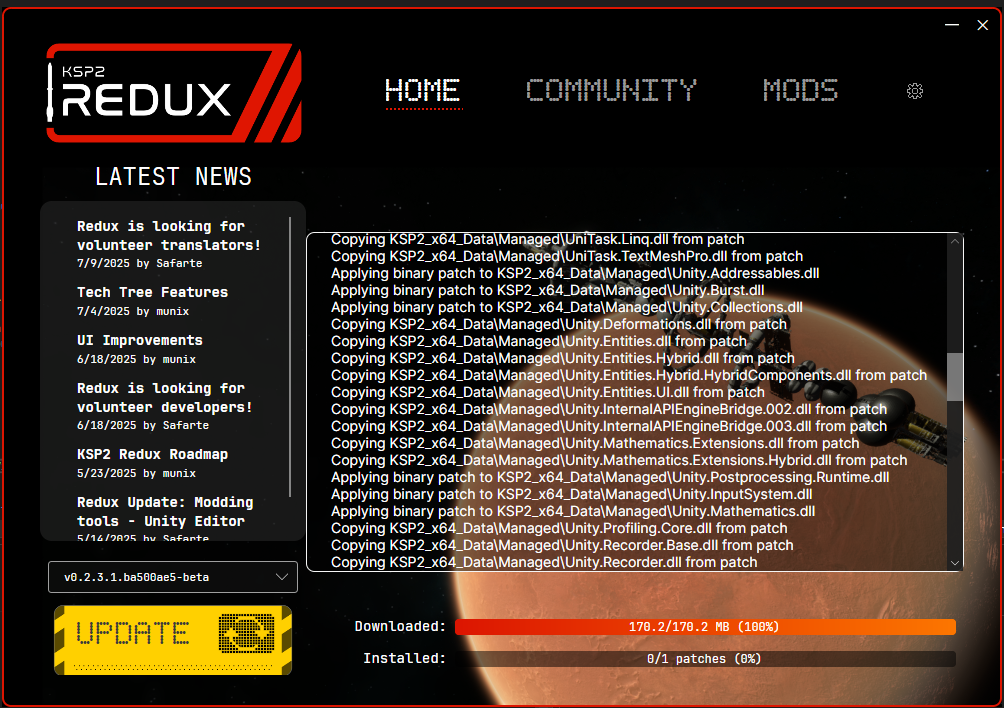Open the Tech Tree Features news item
The width and height of the screenshot is (1004, 708).
point(152,293)
